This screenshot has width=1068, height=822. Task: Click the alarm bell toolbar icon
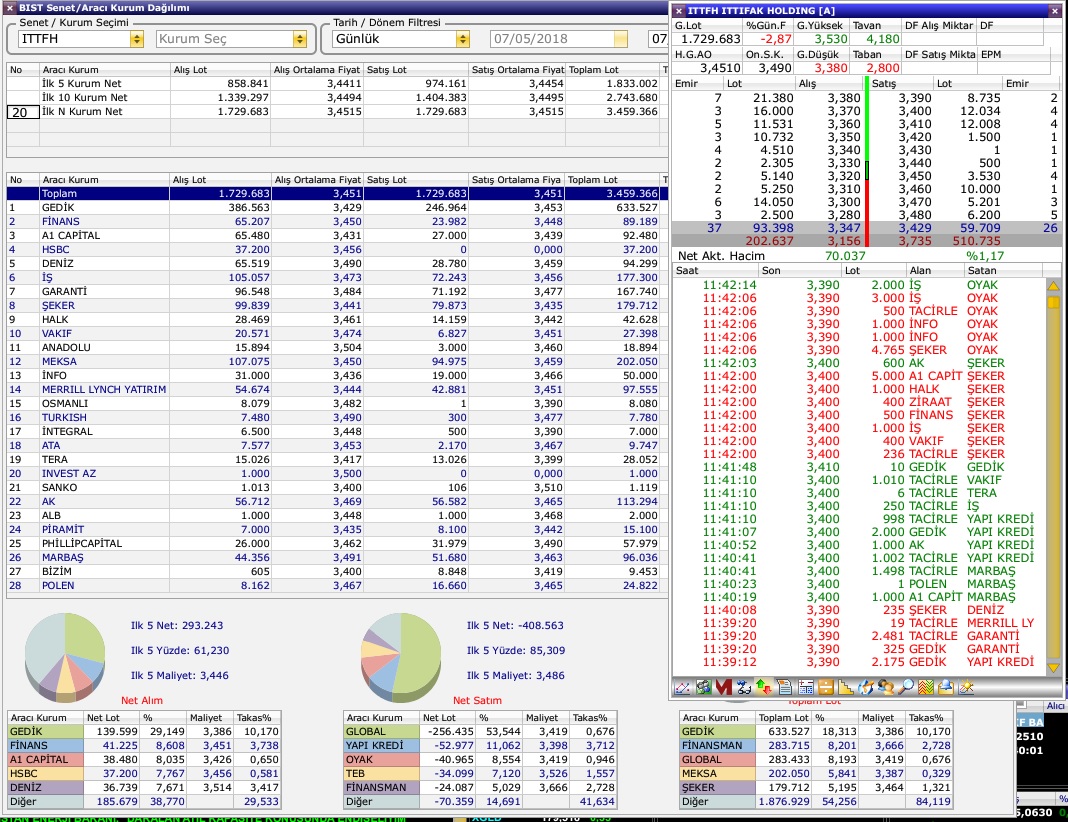tap(945, 688)
